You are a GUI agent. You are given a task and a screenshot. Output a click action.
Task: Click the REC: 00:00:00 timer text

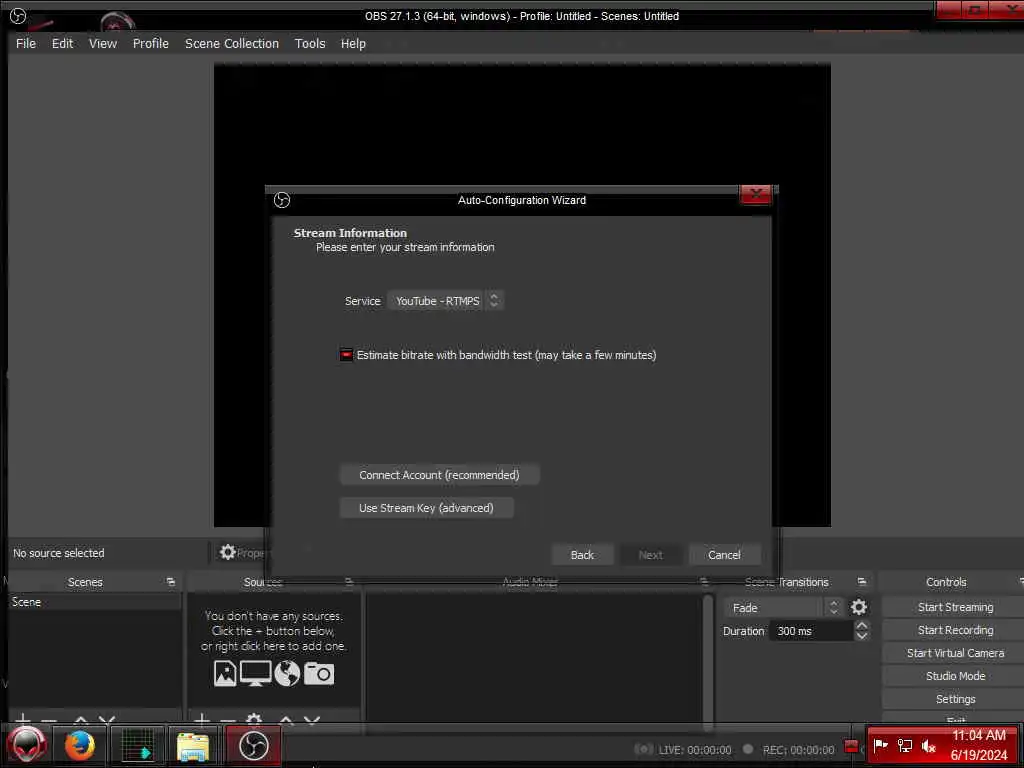(x=798, y=750)
